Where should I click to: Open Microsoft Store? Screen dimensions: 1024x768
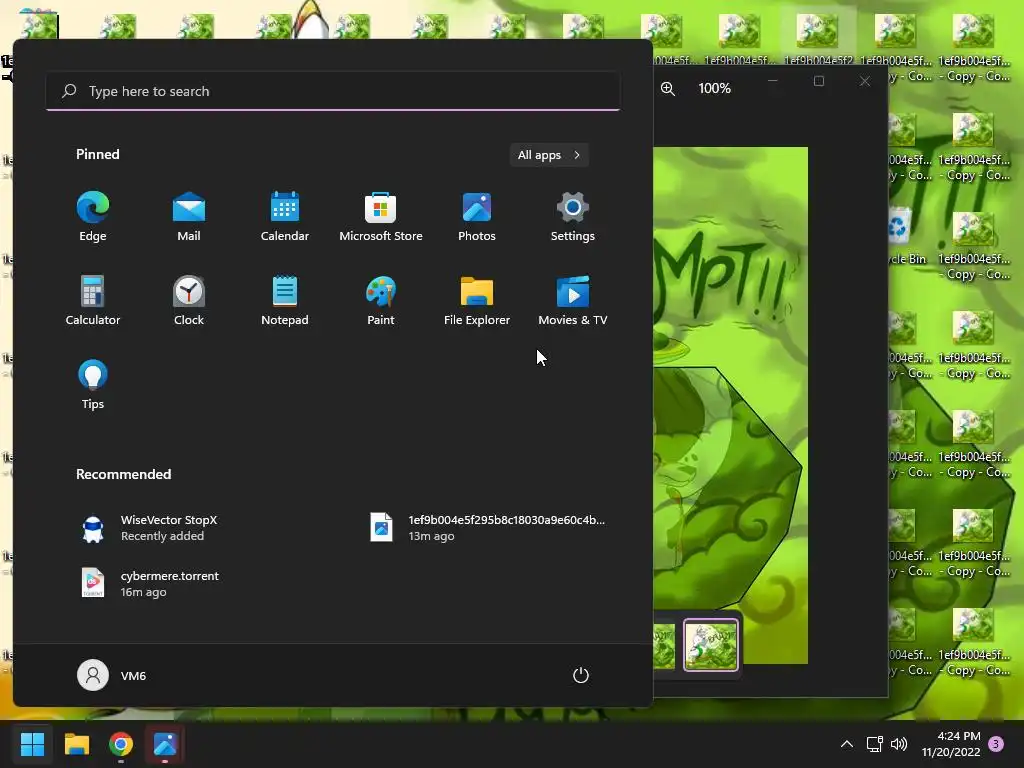coord(381,217)
